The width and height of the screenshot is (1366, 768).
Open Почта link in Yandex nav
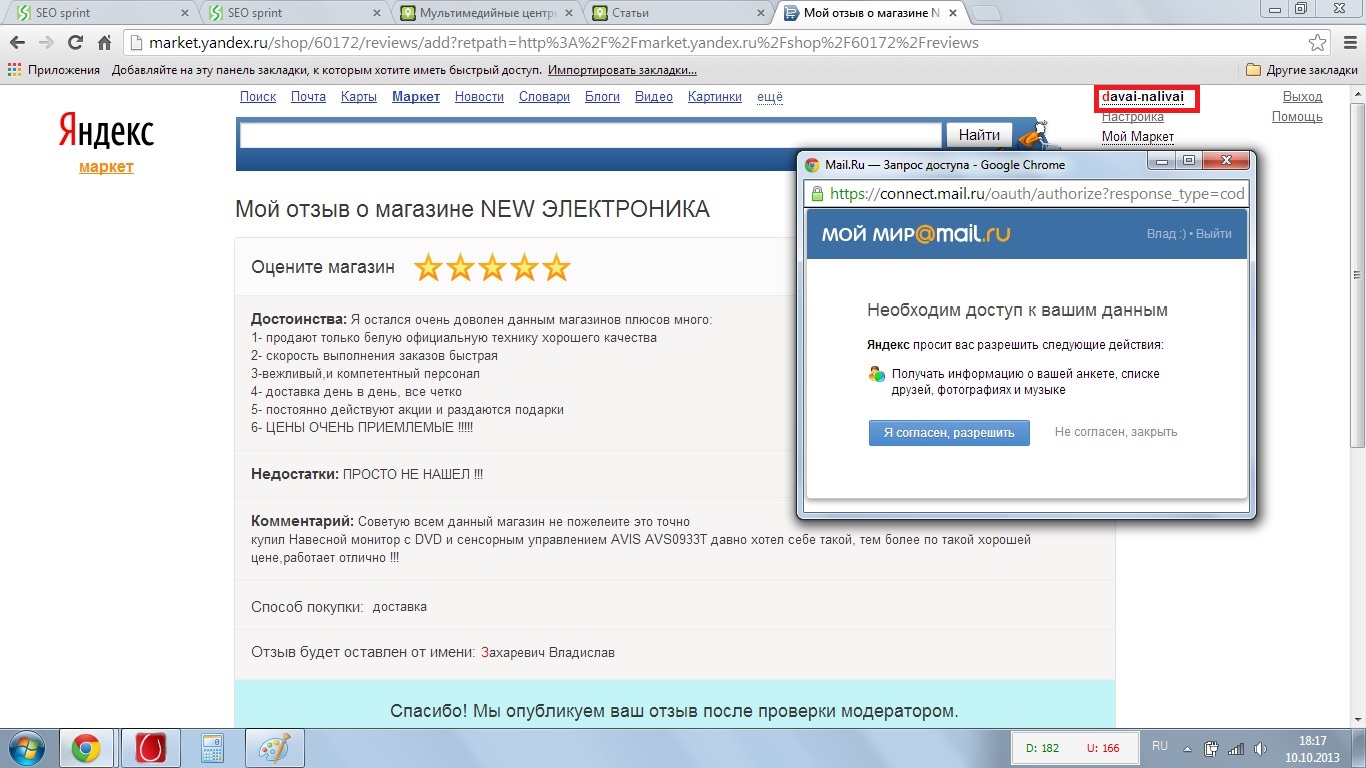(308, 97)
